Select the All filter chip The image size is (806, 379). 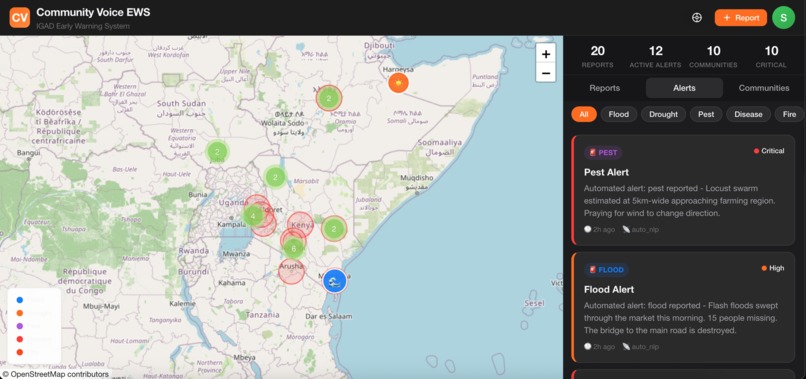584,114
